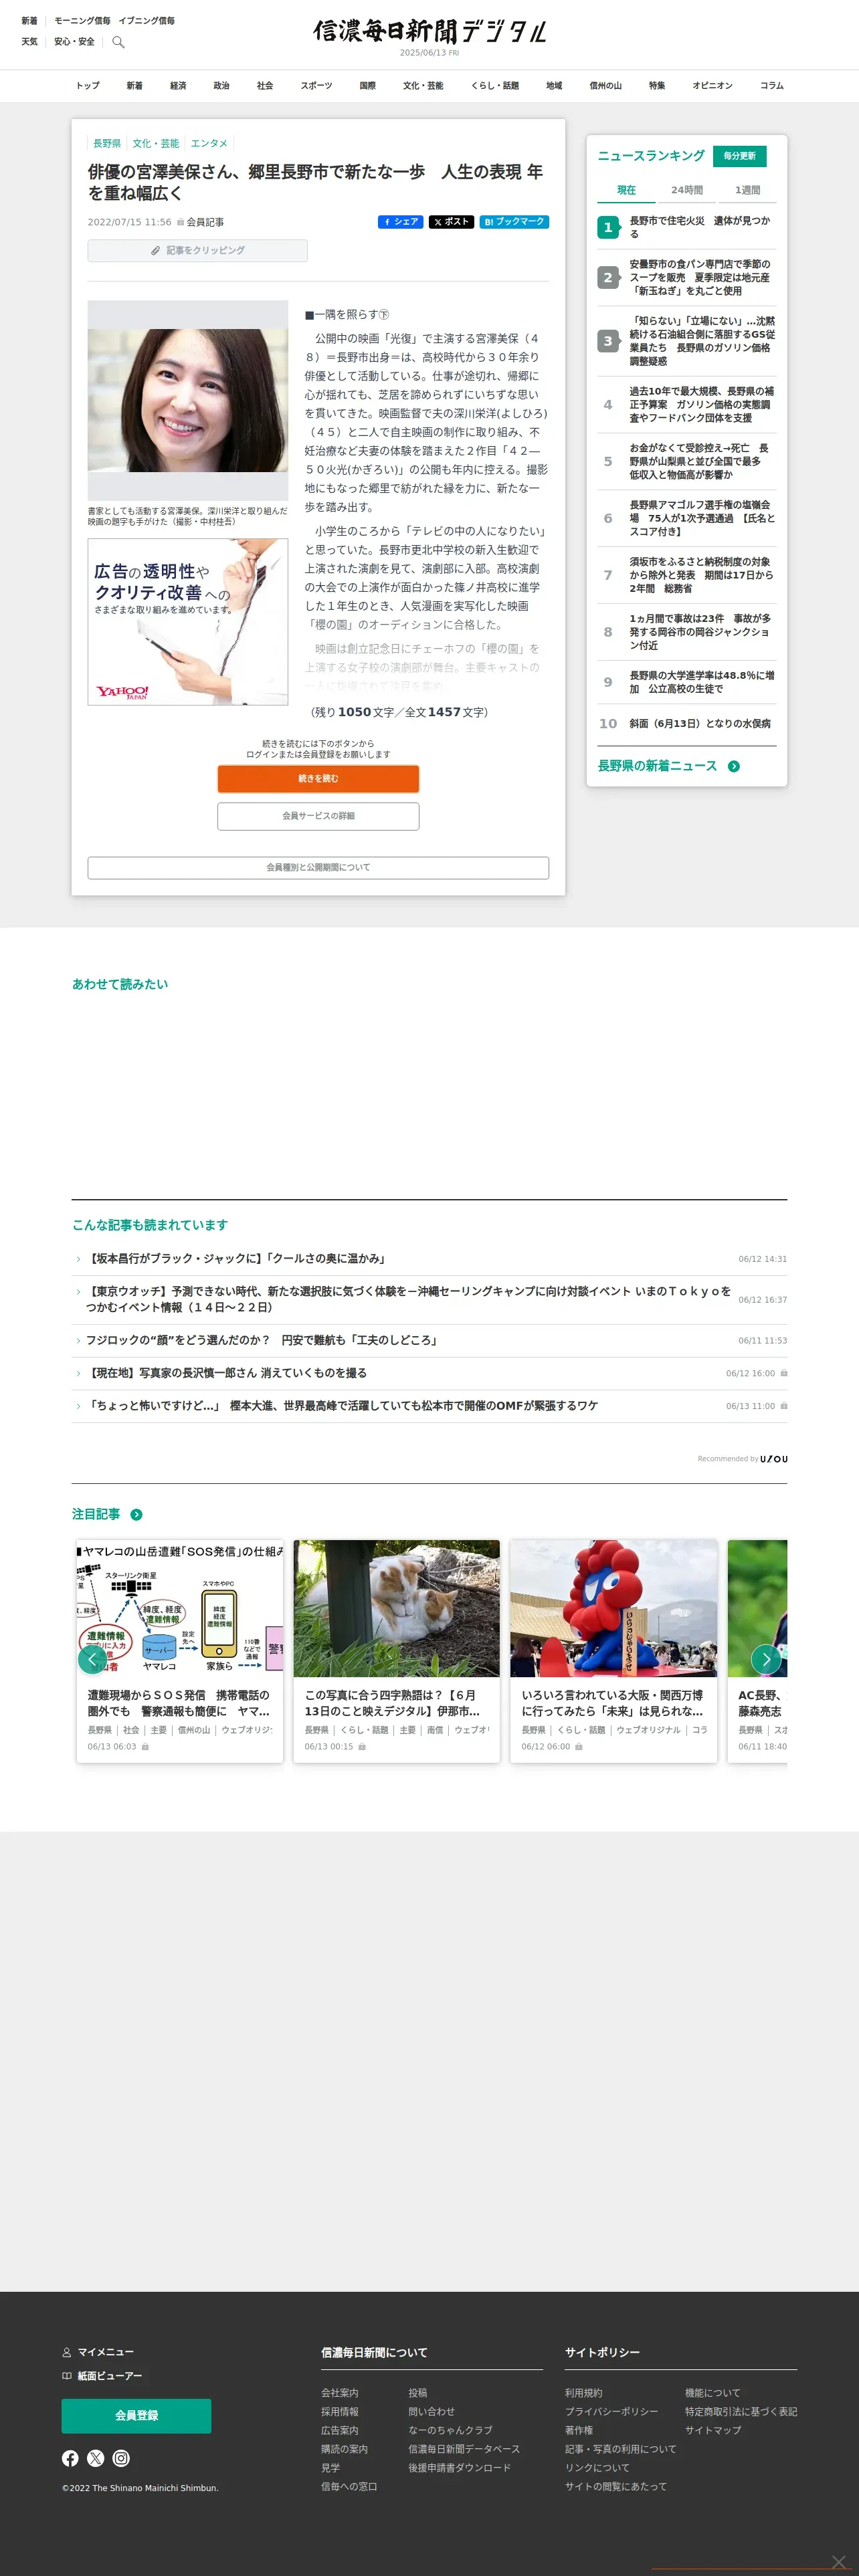
Task: Open 信州の山 navigation item
Action: pyautogui.click(x=605, y=86)
